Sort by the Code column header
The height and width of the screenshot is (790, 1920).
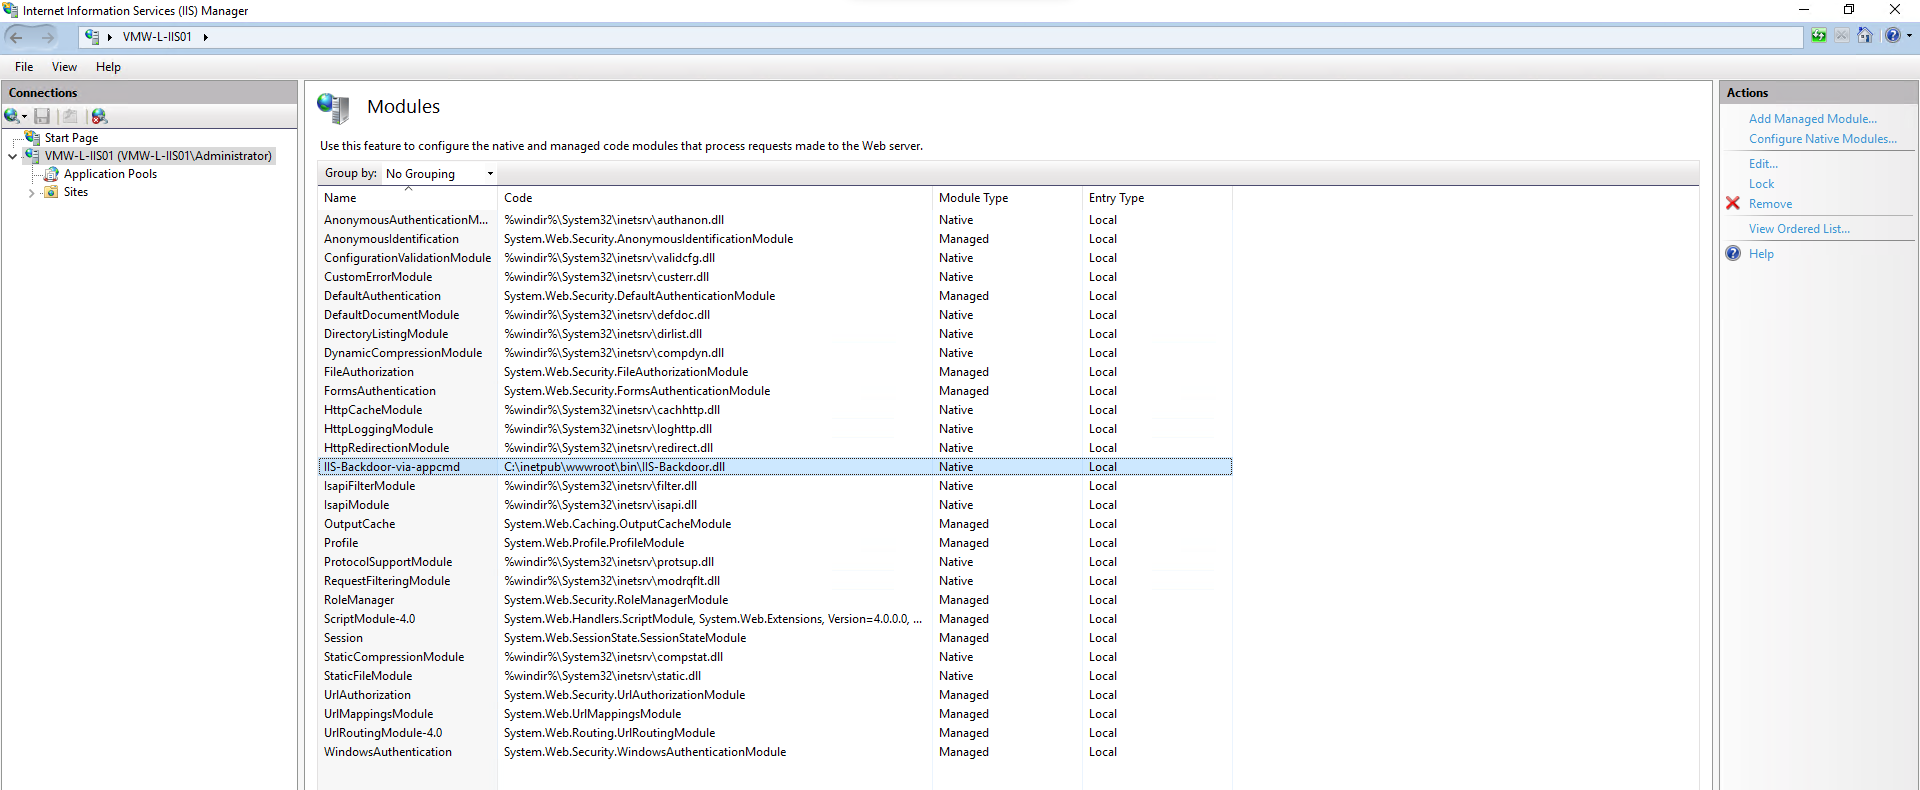(714, 198)
